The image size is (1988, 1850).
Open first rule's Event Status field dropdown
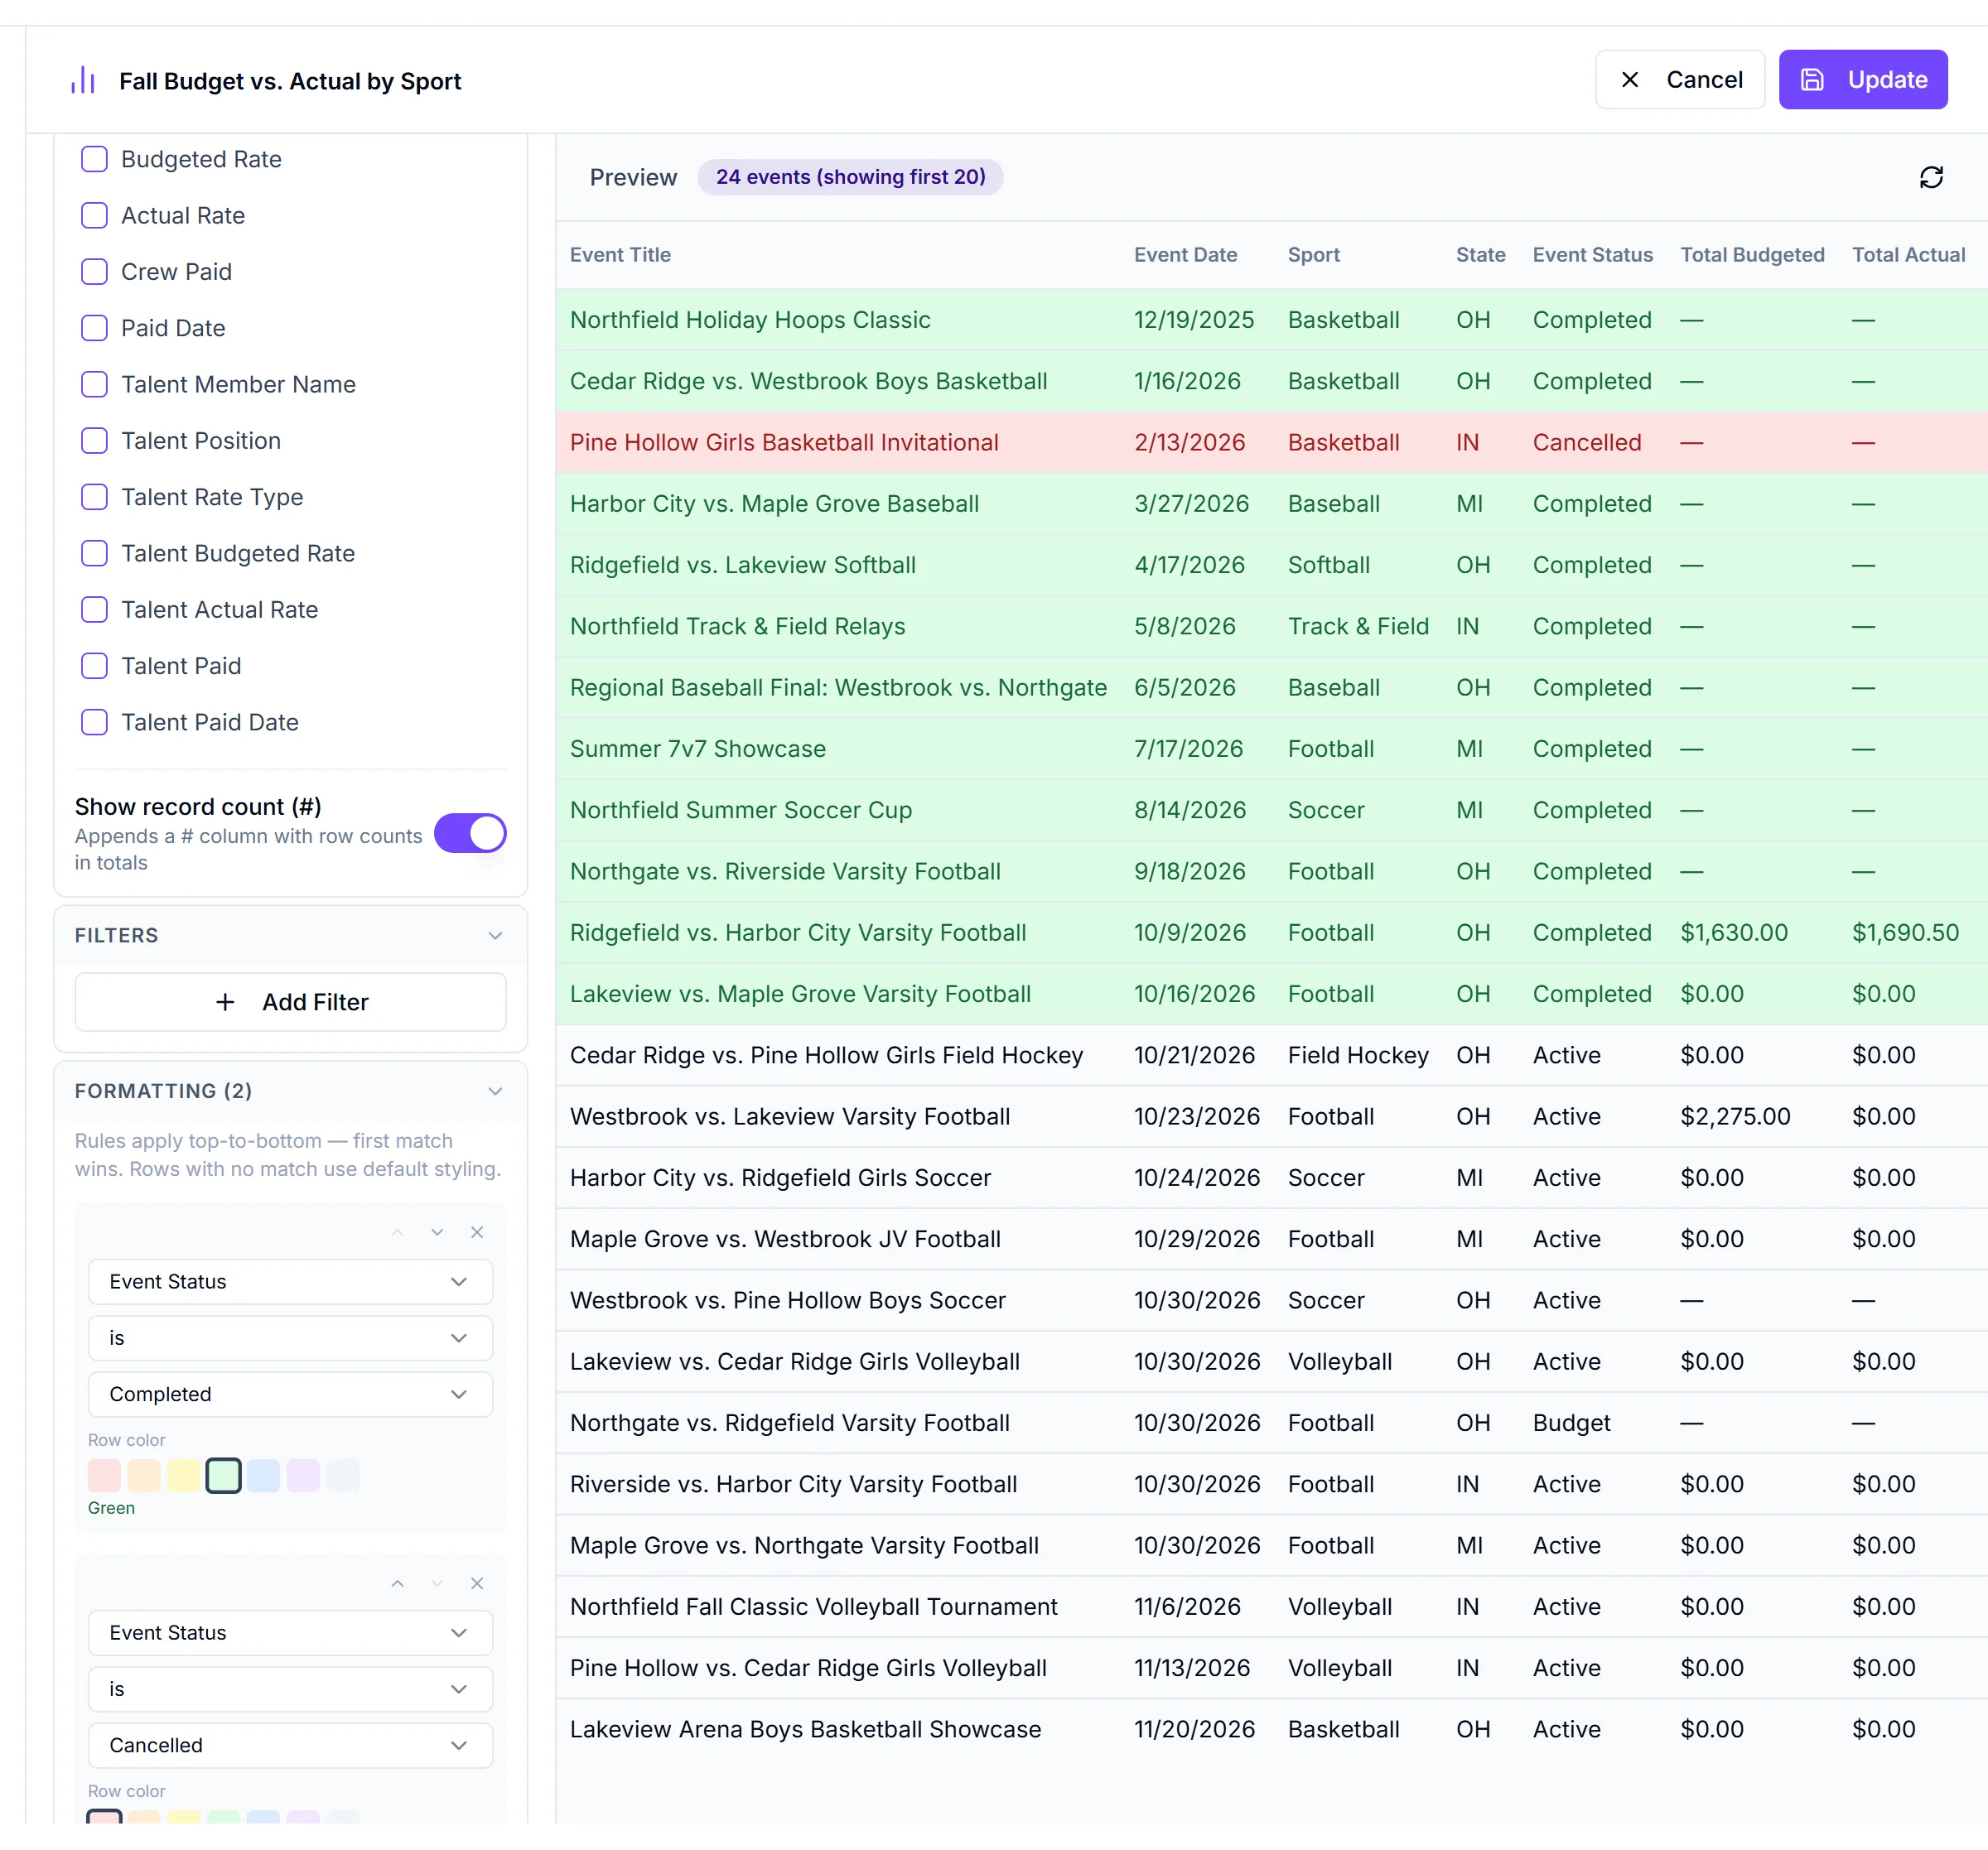[290, 1282]
